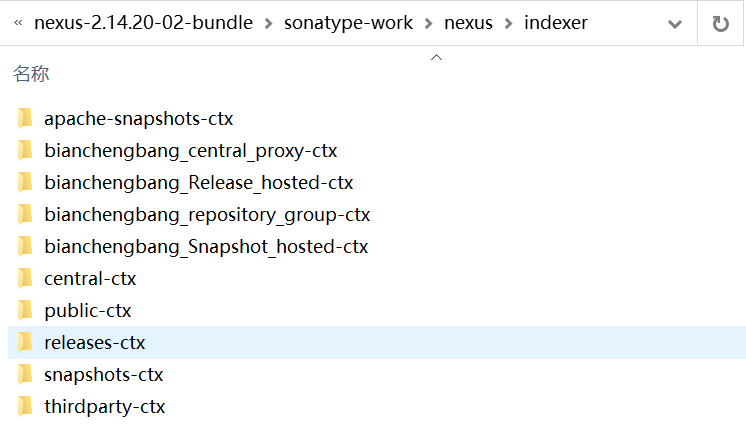746x427 pixels.
Task: Open chevron after nexus breadcrumb
Action: [x=508, y=23]
